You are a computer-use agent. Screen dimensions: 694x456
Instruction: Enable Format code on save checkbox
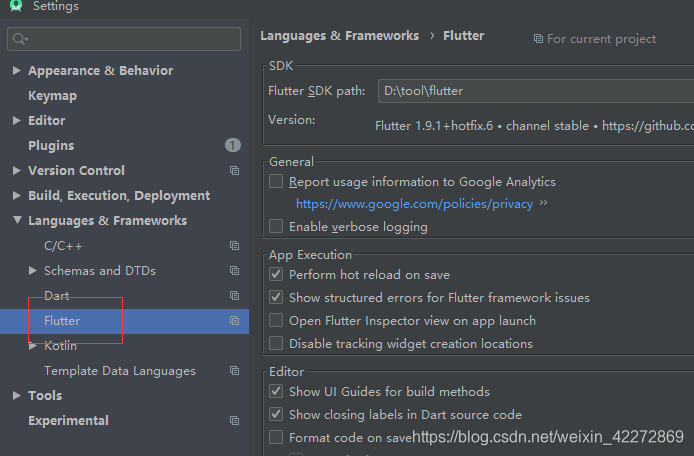[x=276, y=437]
